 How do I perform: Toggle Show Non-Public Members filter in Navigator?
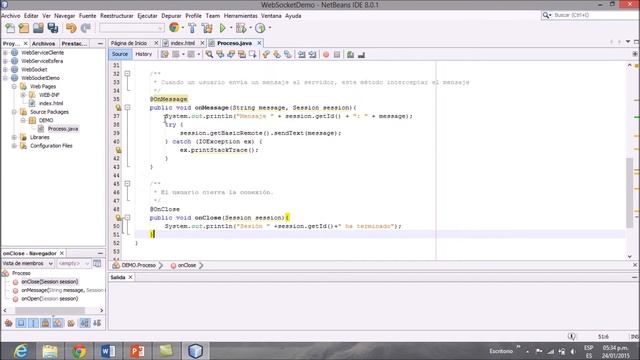[46, 323]
